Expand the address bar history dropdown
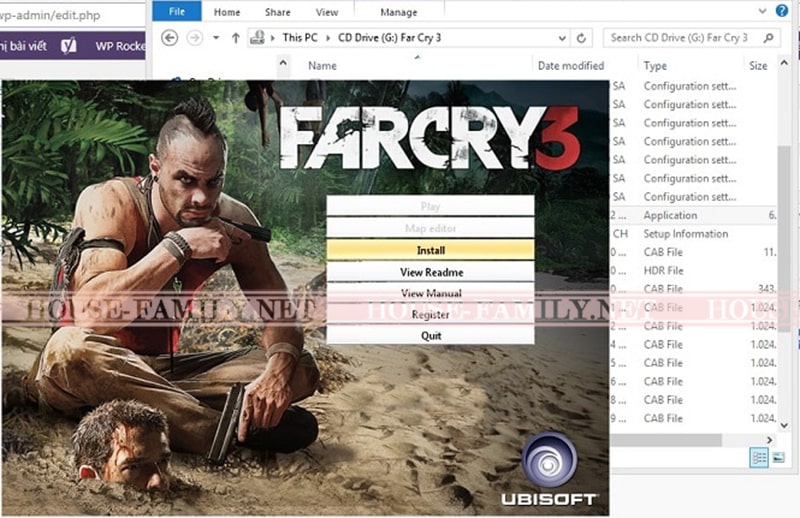 point(562,38)
